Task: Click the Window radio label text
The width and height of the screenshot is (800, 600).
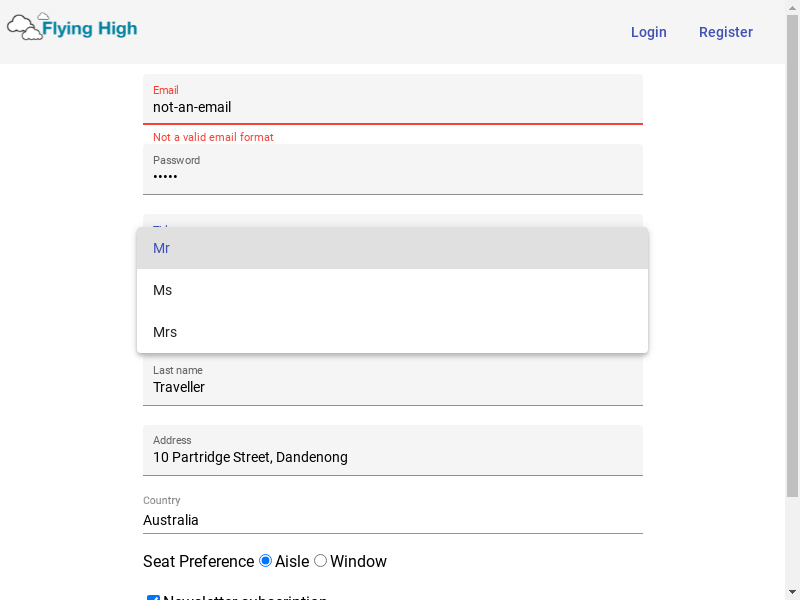Action: coord(358,561)
